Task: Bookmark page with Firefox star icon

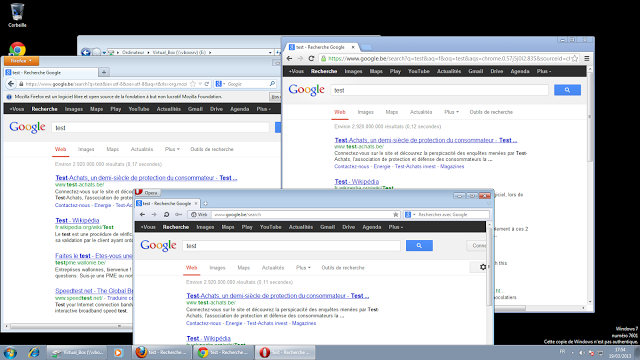Action: [x=193, y=84]
